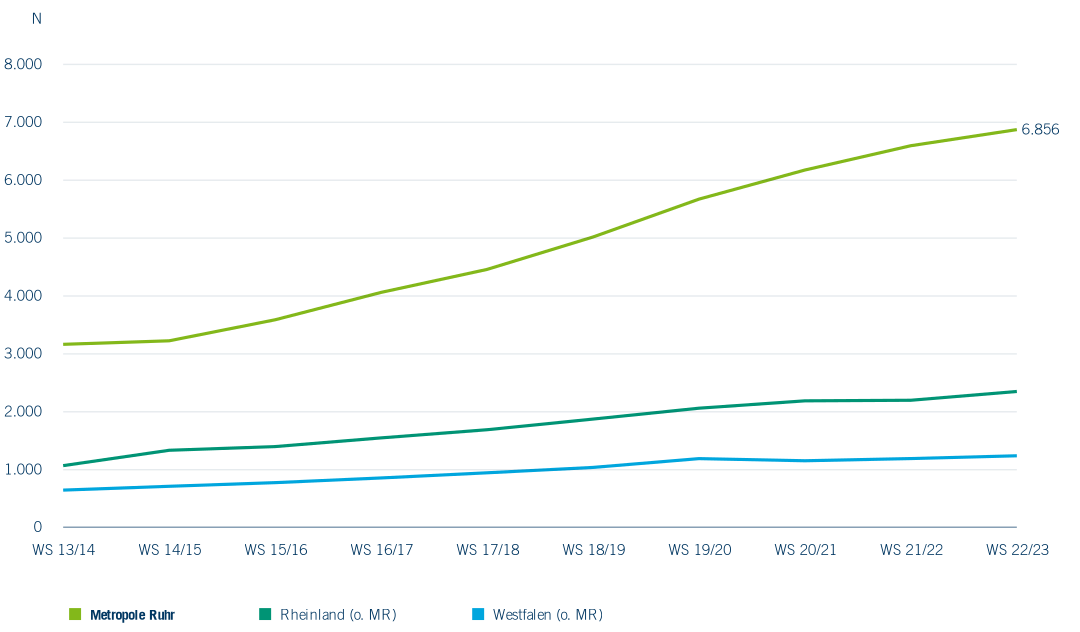Click the 3.000 y-axis value

coord(23,354)
